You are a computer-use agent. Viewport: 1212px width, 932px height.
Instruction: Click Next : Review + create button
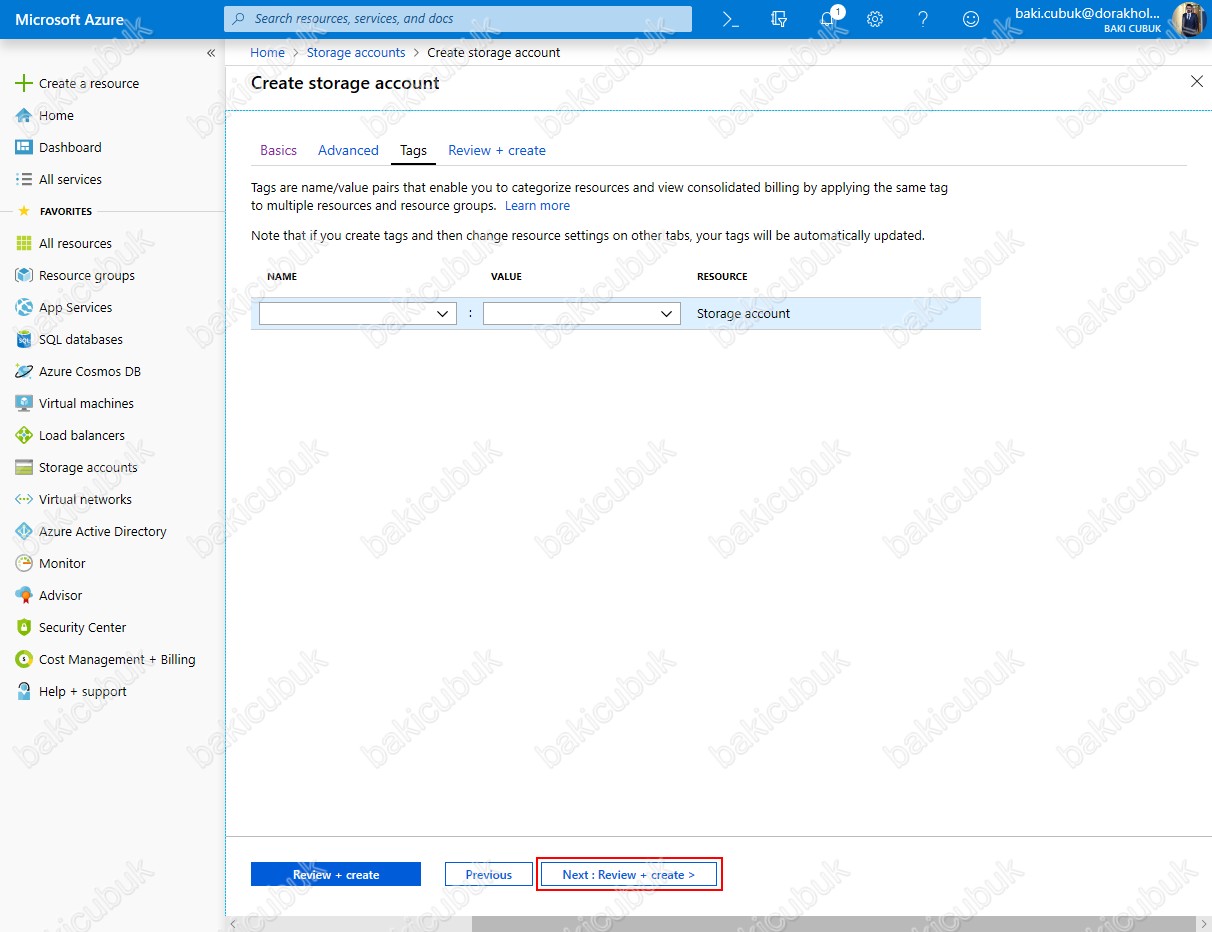629,874
